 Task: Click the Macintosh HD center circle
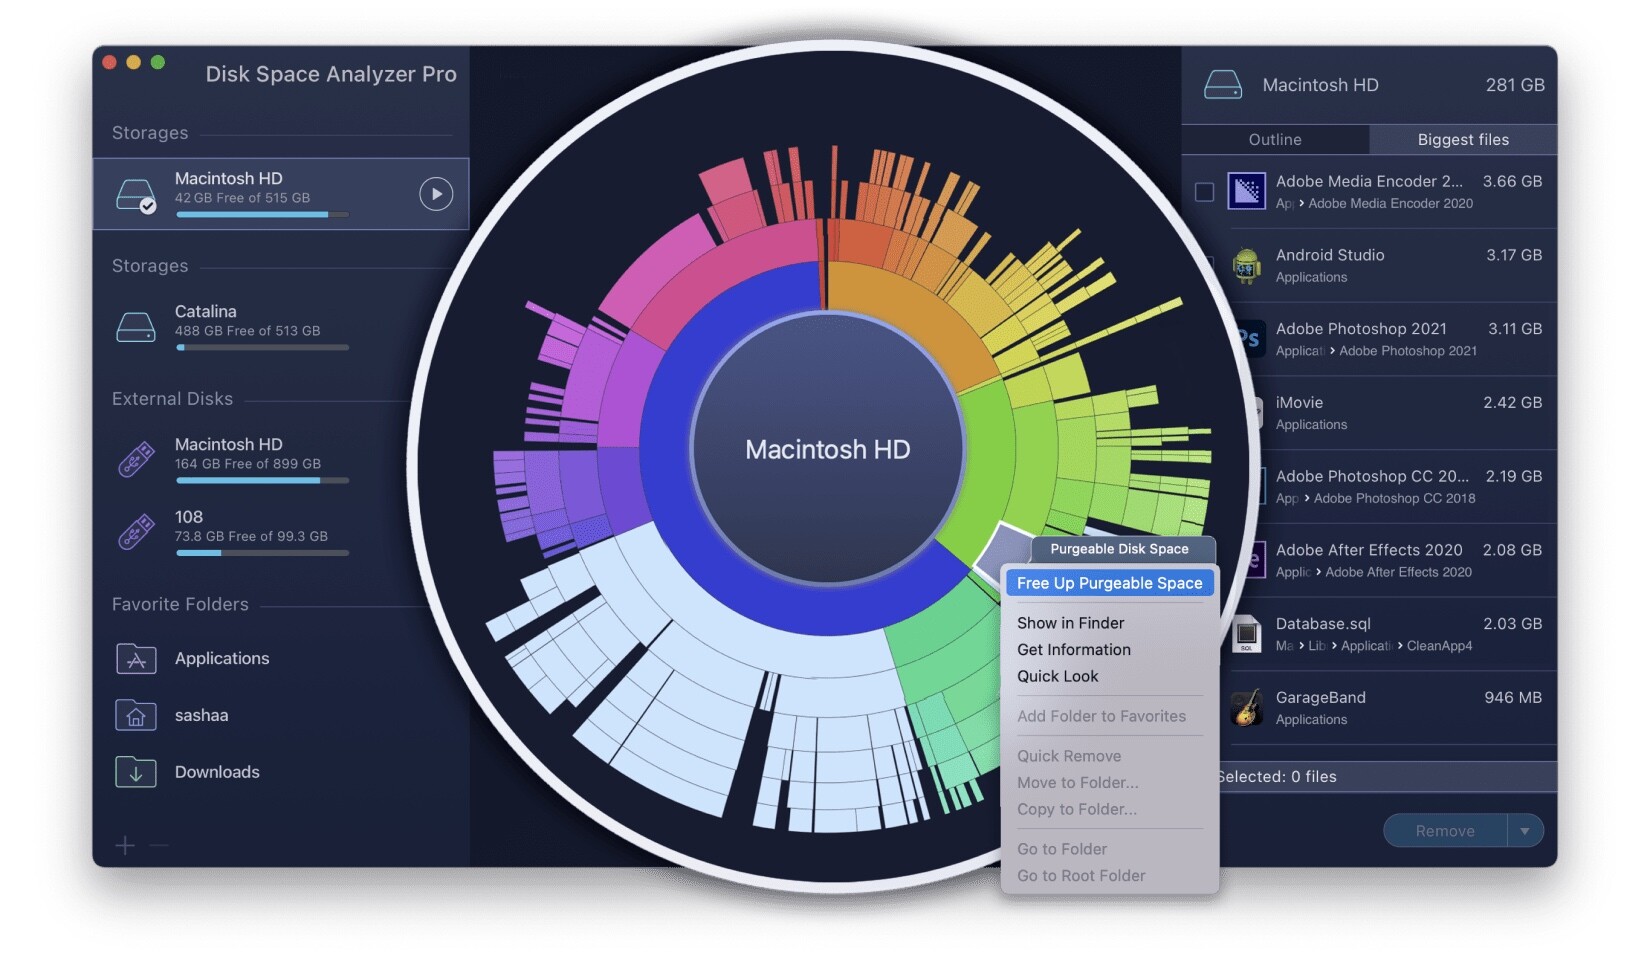coord(827,450)
